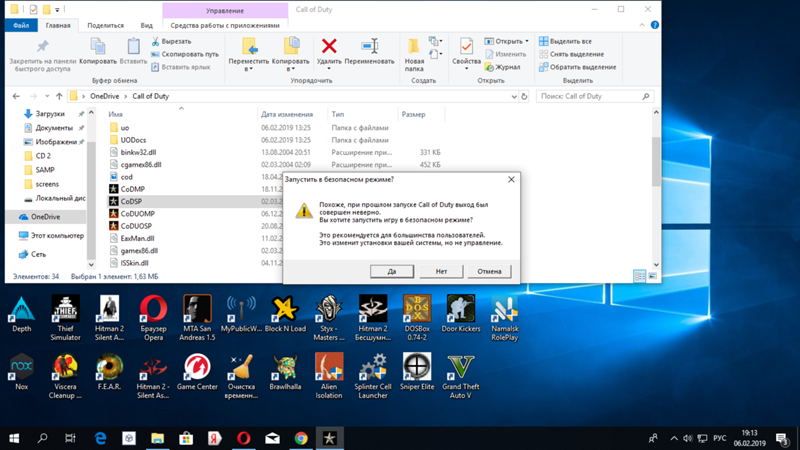Collapse the ribbon with the chevron
Image resolution: width=800 pixels, height=450 pixels.
[642, 25]
